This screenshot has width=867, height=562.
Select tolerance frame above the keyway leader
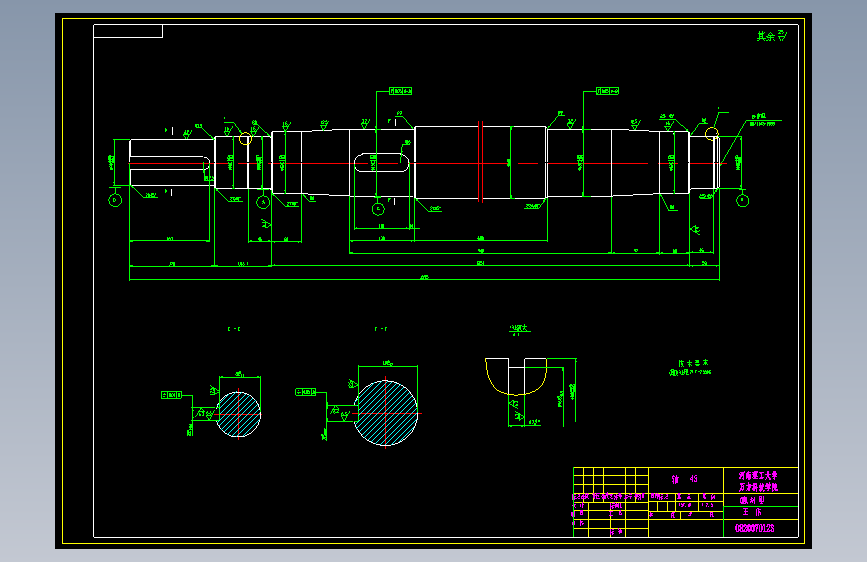point(400,91)
